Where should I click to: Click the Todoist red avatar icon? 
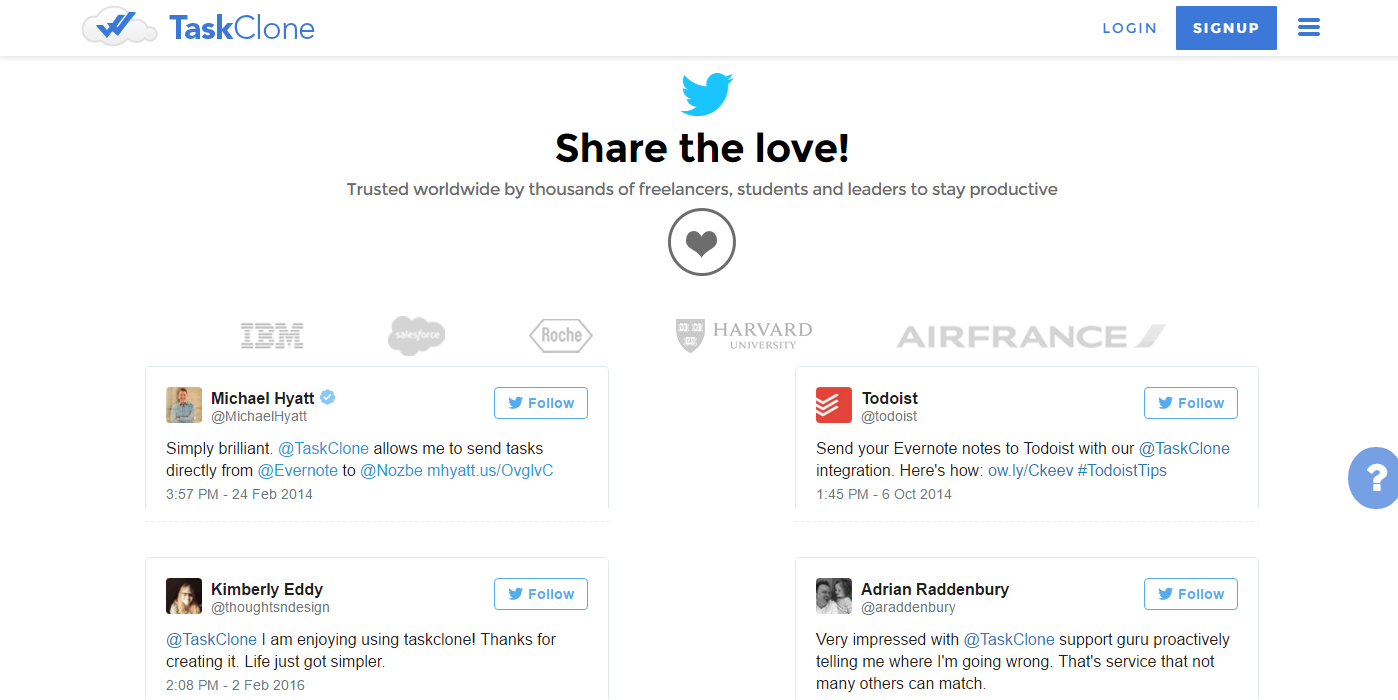[834, 405]
